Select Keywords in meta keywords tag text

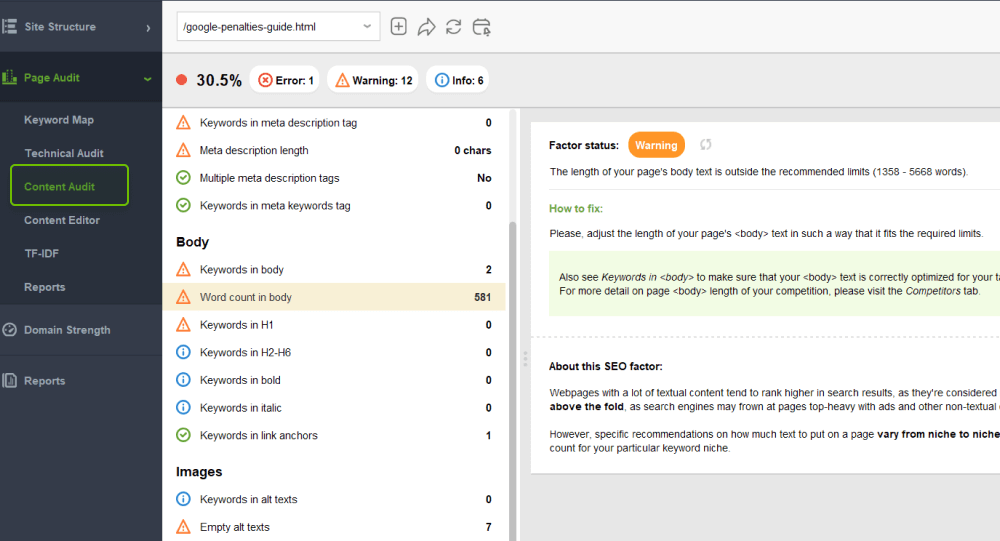(x=276, y=205)
